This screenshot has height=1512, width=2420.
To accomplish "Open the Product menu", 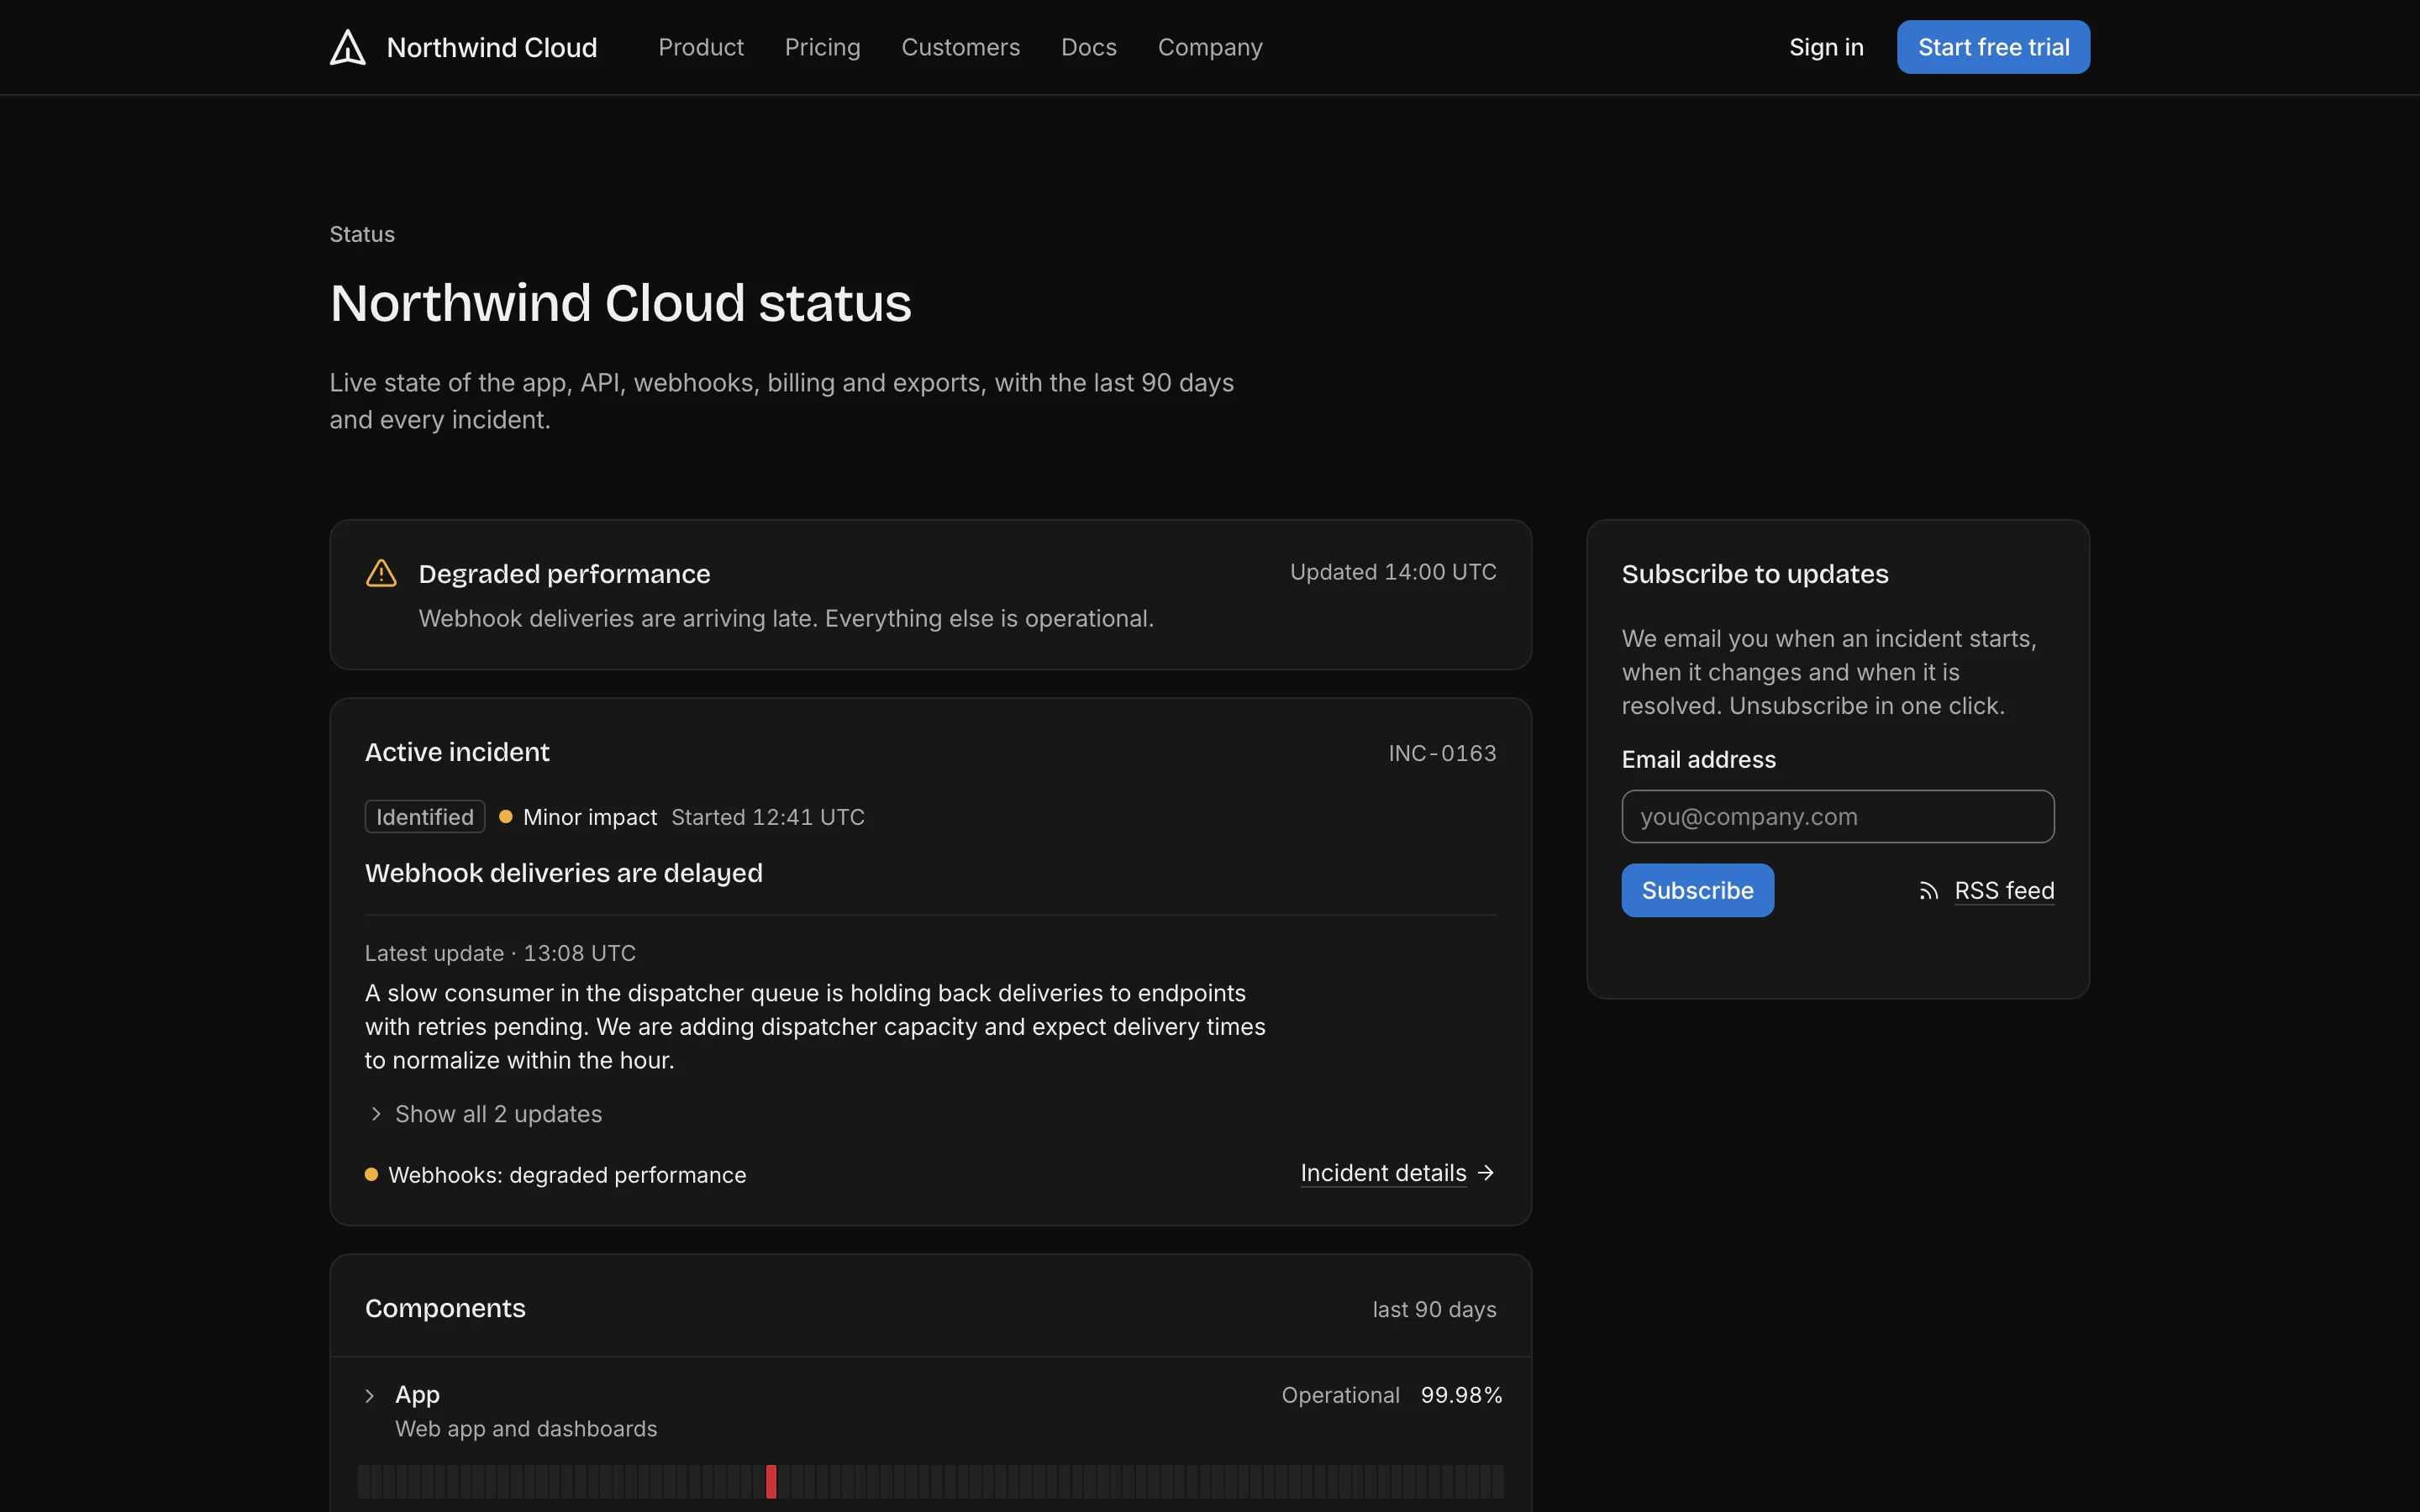I will point(701,47).
